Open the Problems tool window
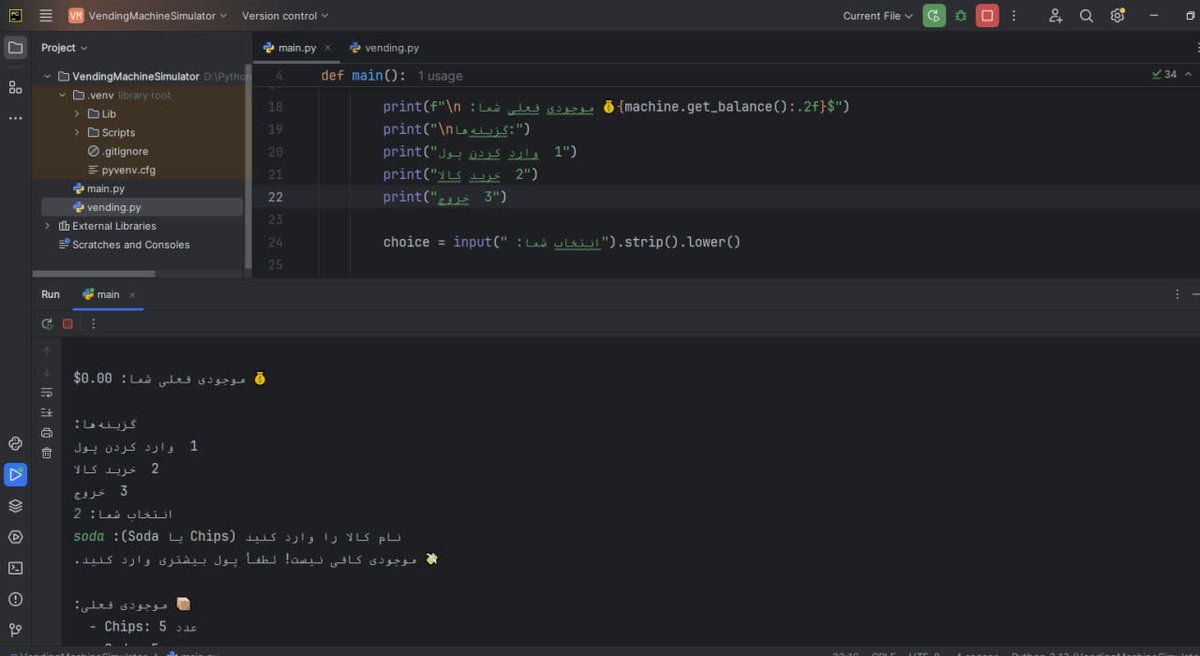Viewport: 1200px width, 656px height. [15, 599]
